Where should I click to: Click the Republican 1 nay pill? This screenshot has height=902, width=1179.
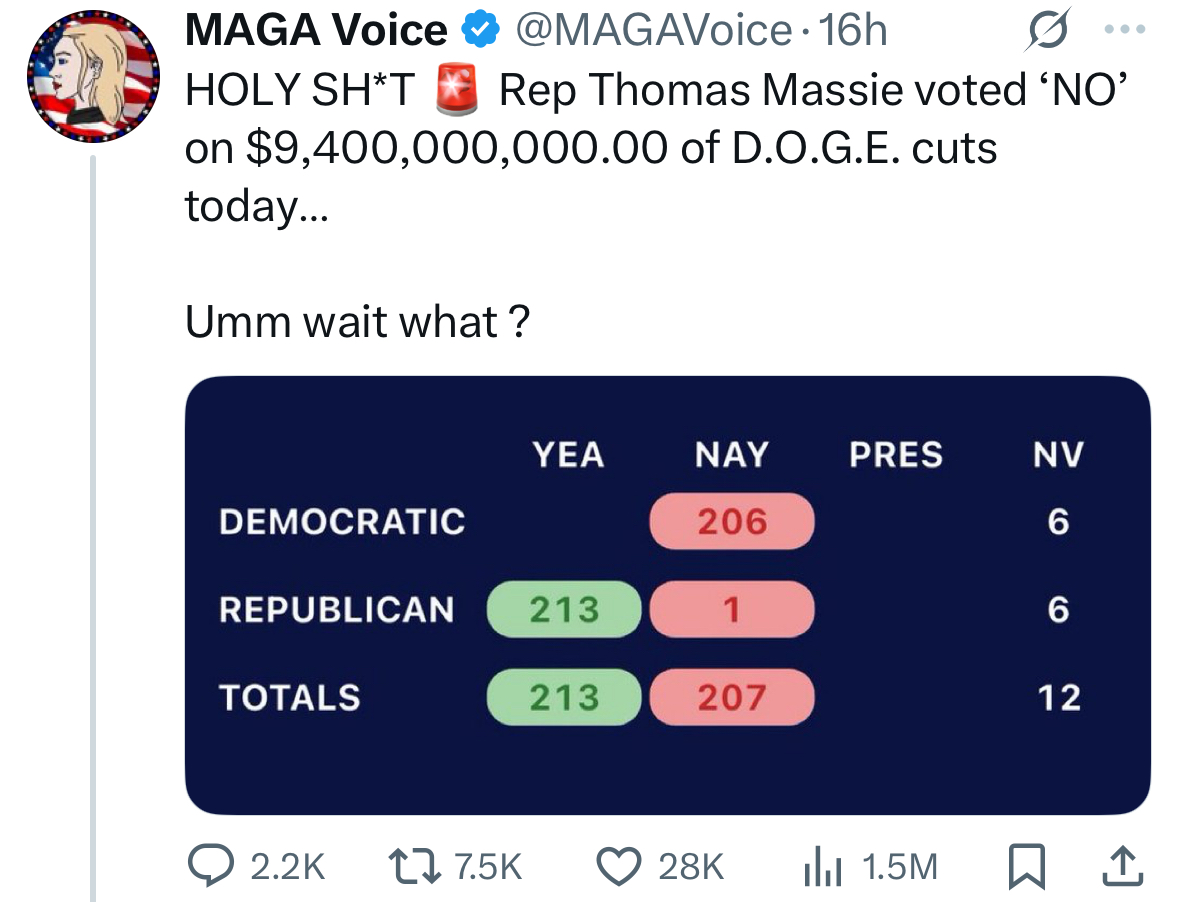[x=732, y=609]
